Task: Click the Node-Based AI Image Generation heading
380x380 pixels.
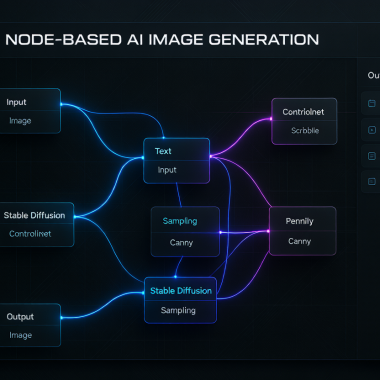Action: [162, 40]
